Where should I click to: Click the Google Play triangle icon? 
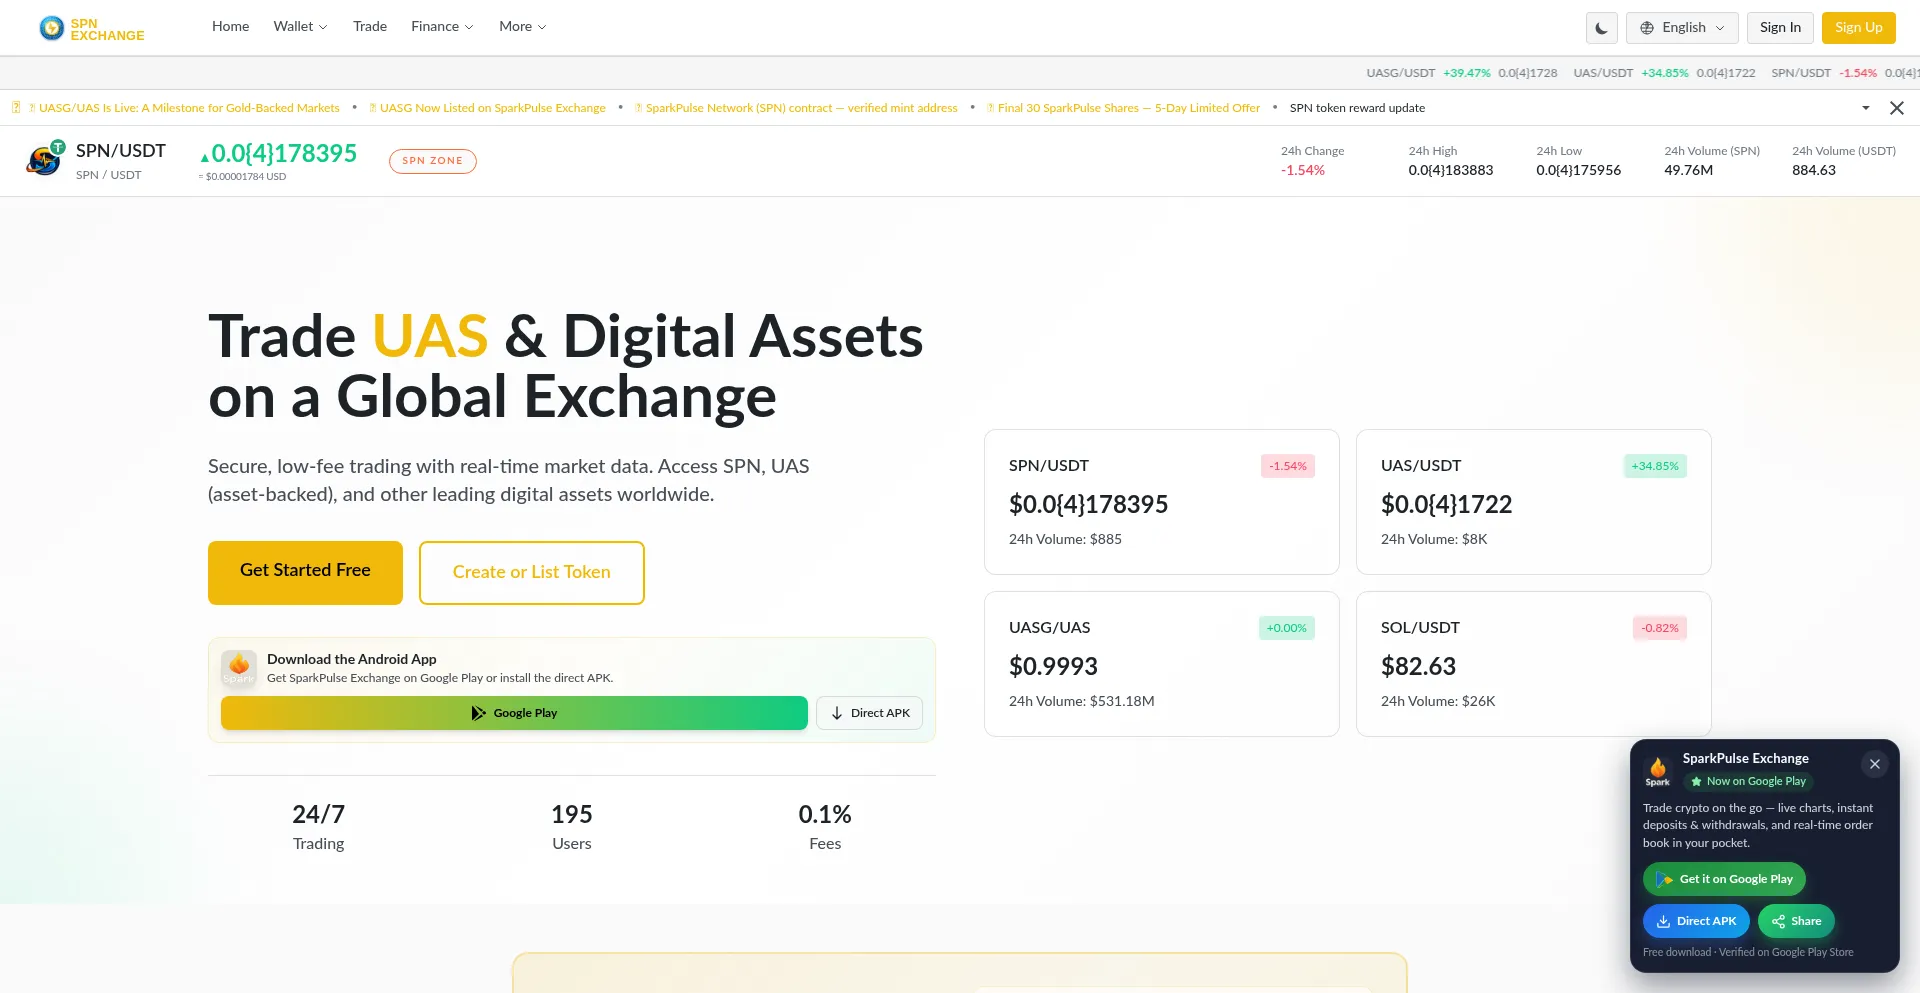(x=479, y=713)
